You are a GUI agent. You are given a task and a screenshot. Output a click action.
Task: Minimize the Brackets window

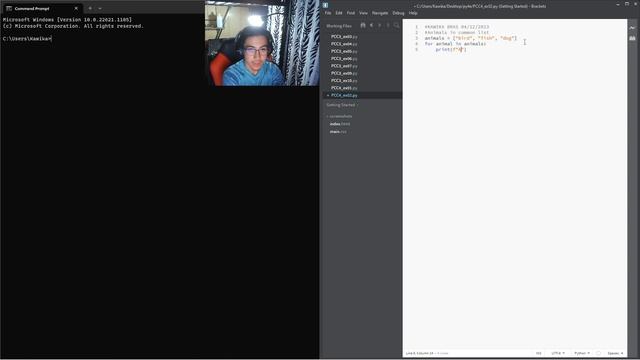pyautogui.click(x=618, y=4)
